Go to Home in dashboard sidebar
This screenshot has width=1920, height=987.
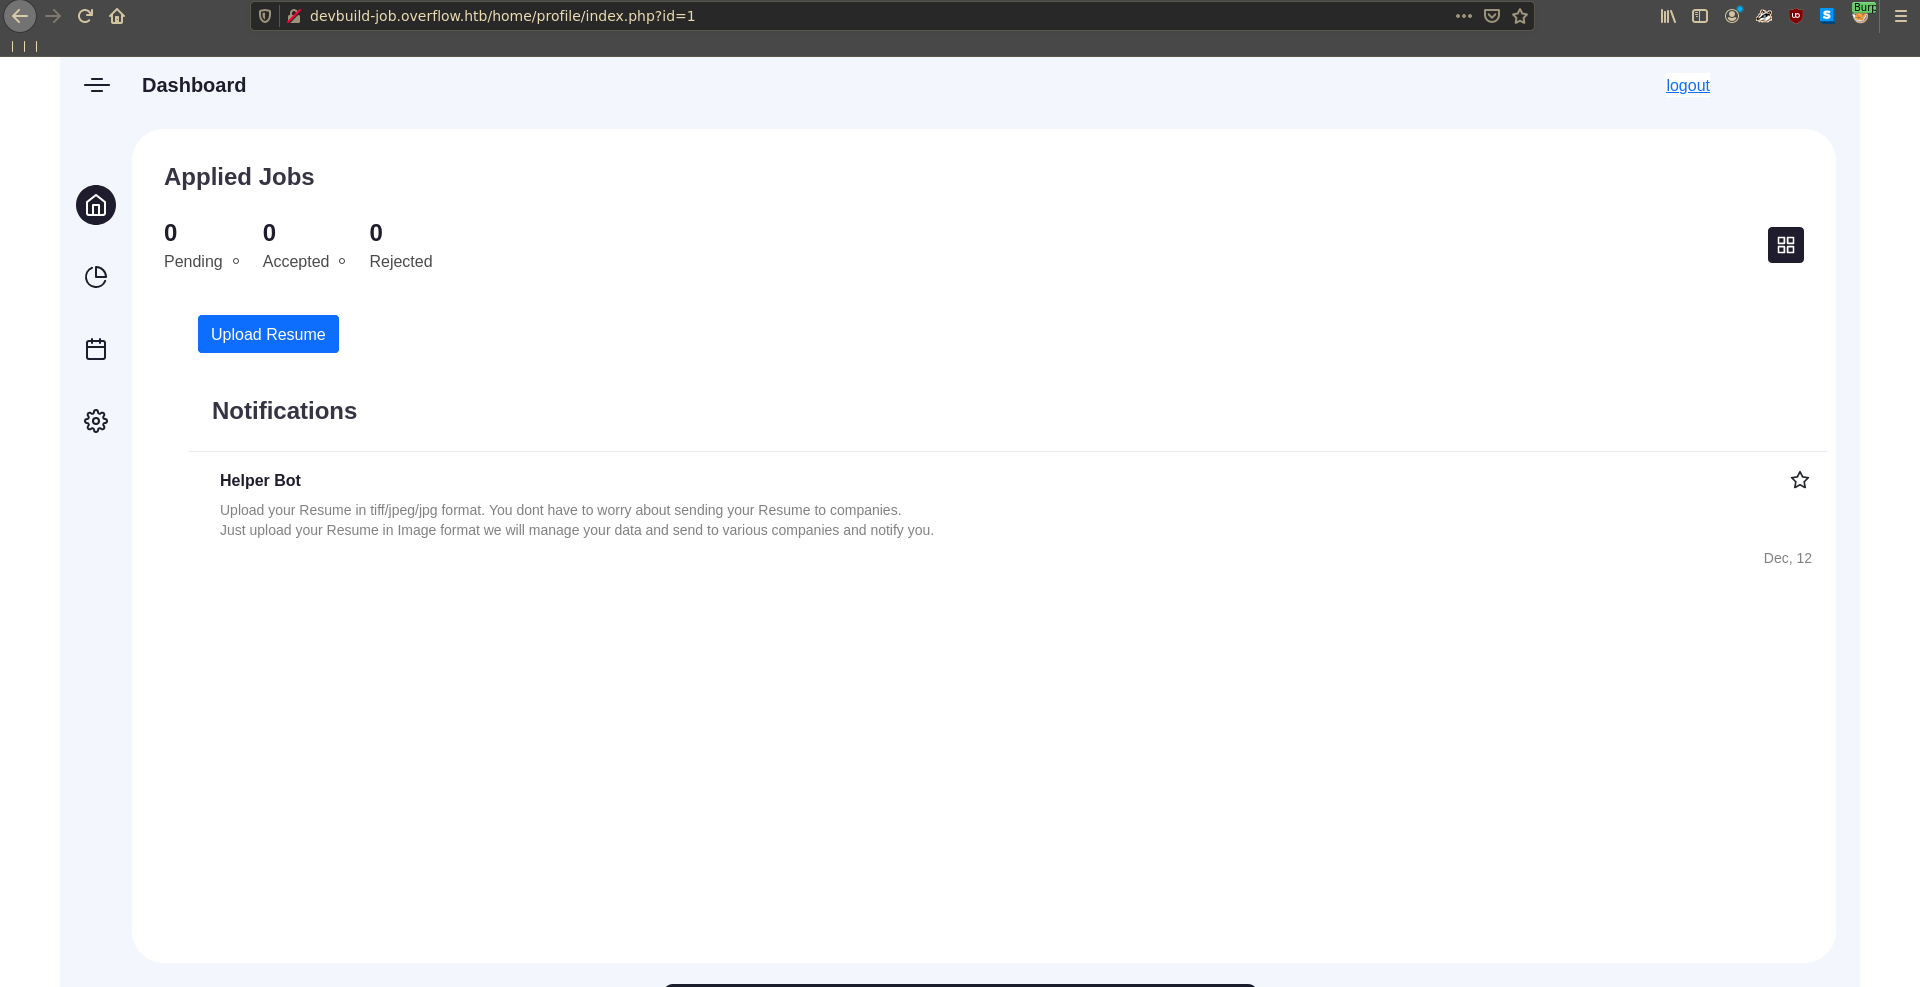pyautogui.click(x=96, y=205)
